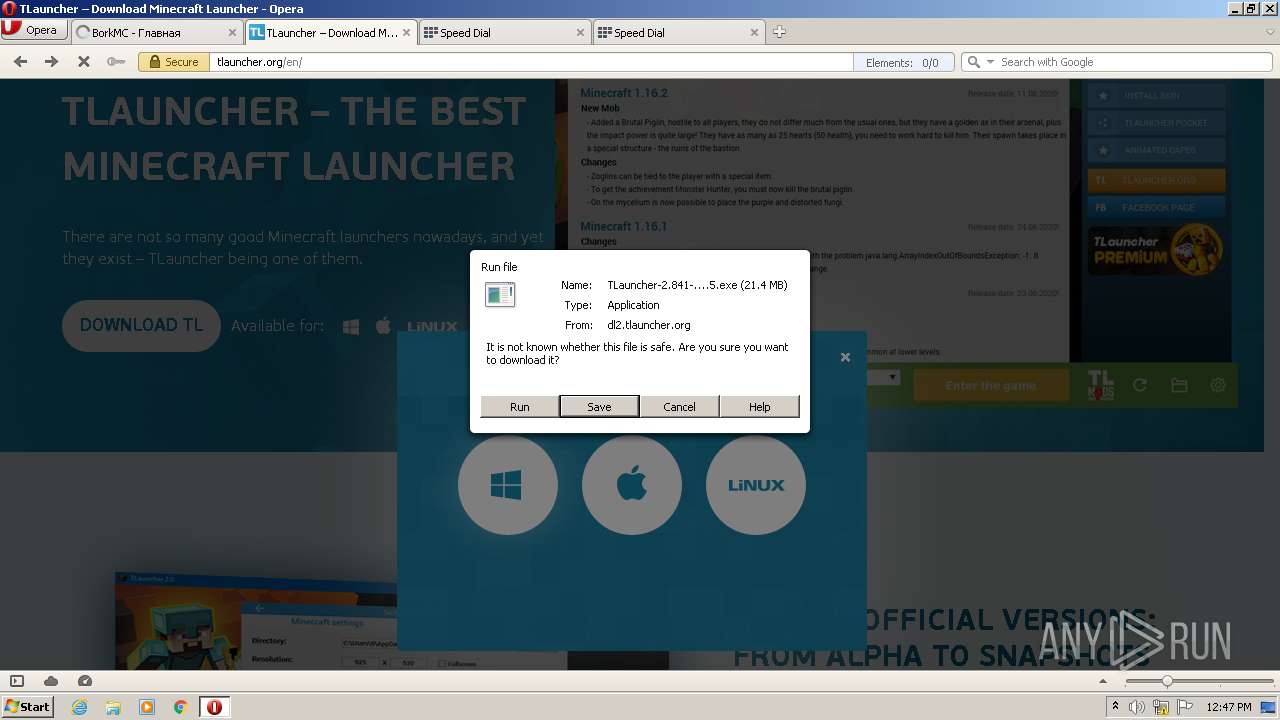Click the application file icon in dialog

point(500,294)
